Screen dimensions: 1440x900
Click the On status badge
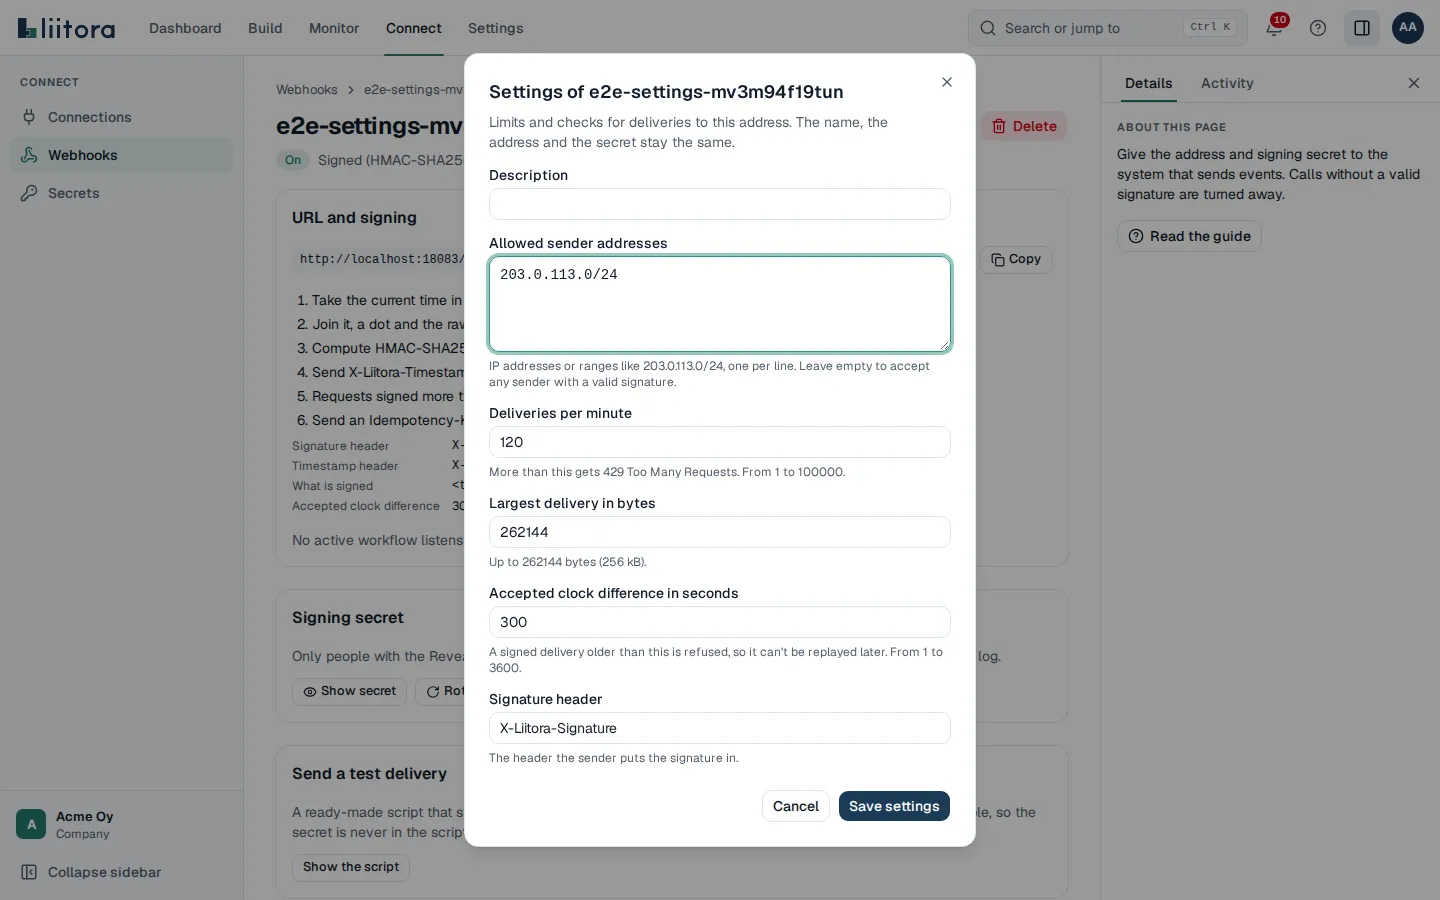293,160
